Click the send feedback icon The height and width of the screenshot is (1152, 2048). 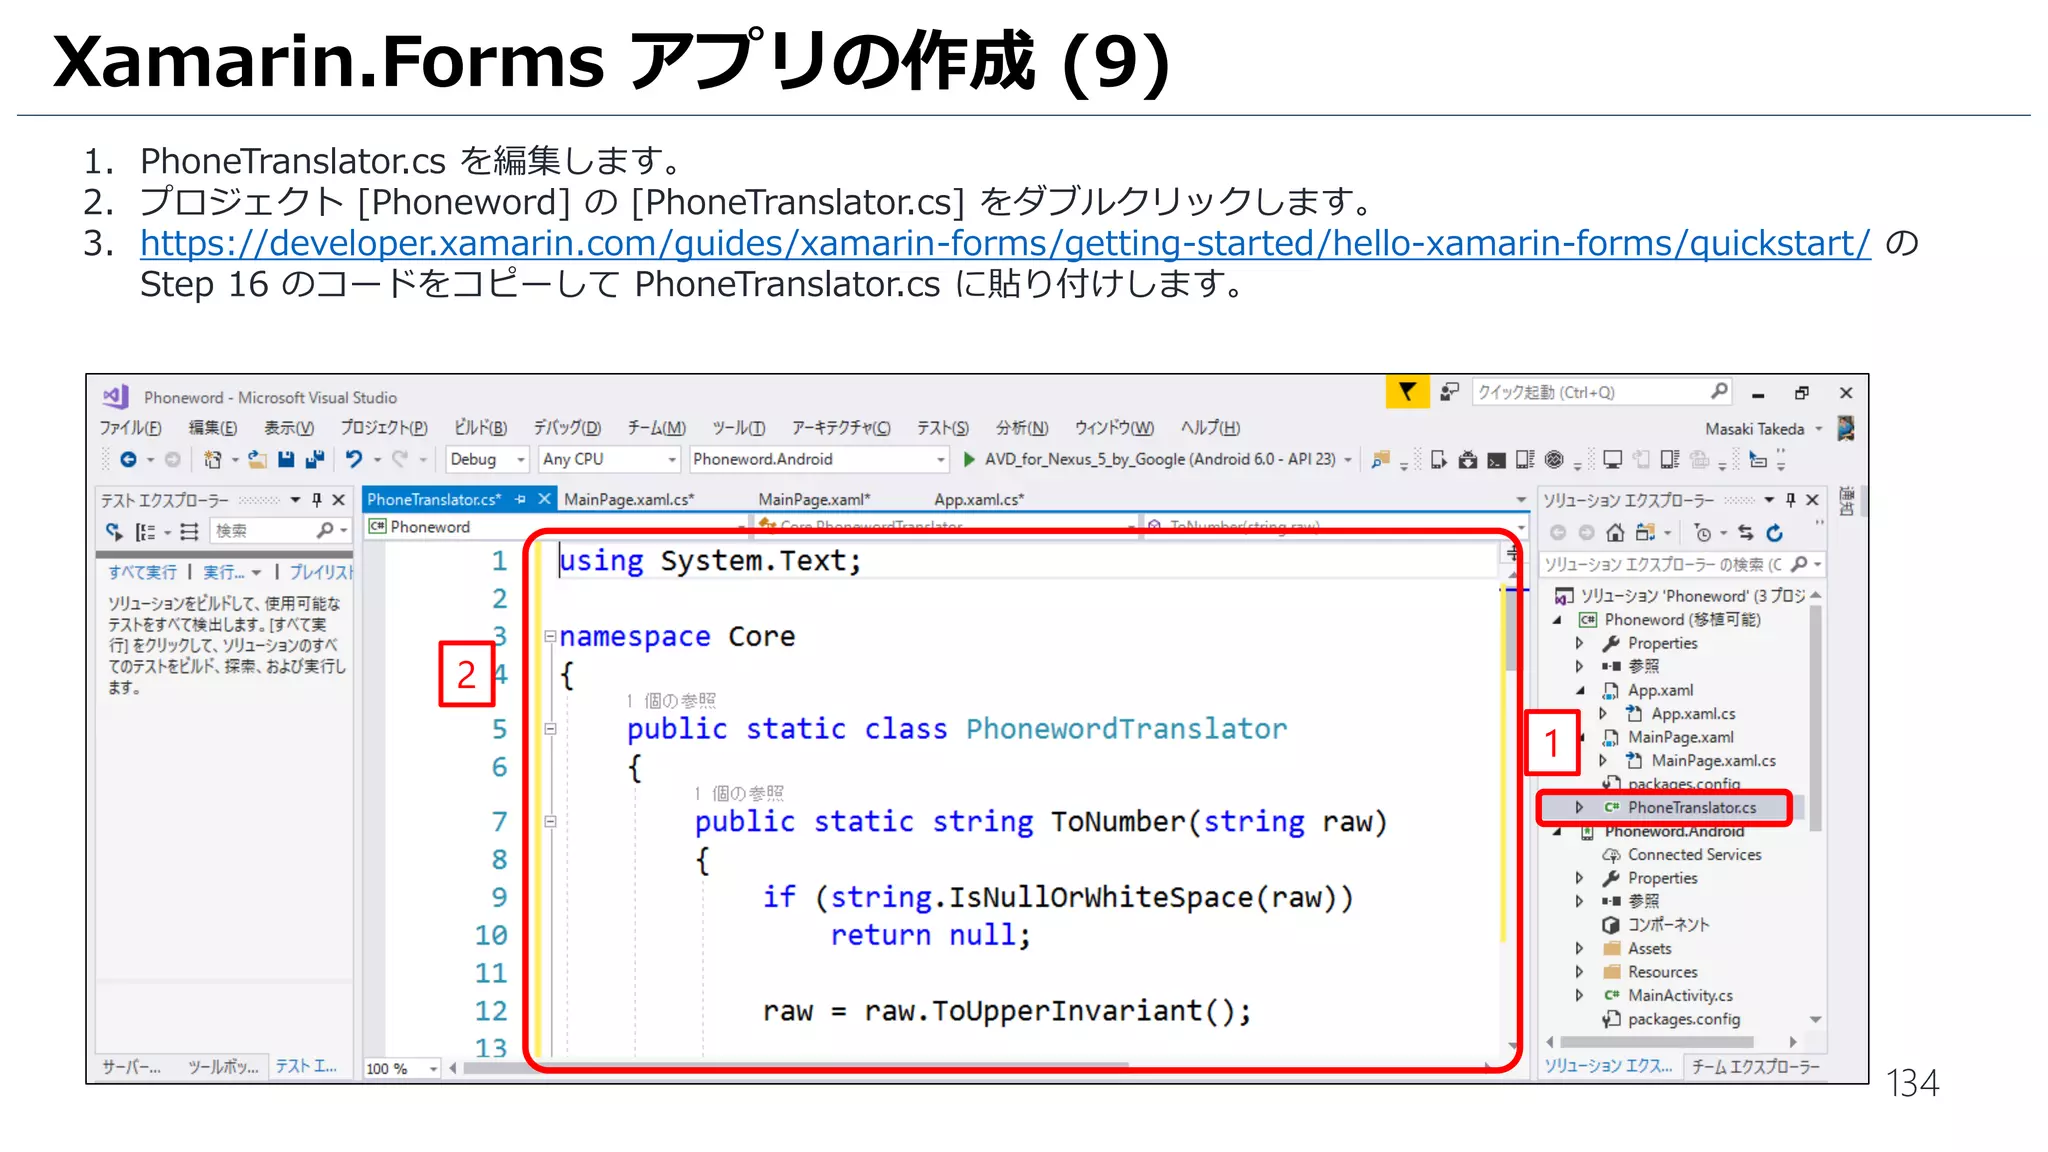(x=1449, y=392)
